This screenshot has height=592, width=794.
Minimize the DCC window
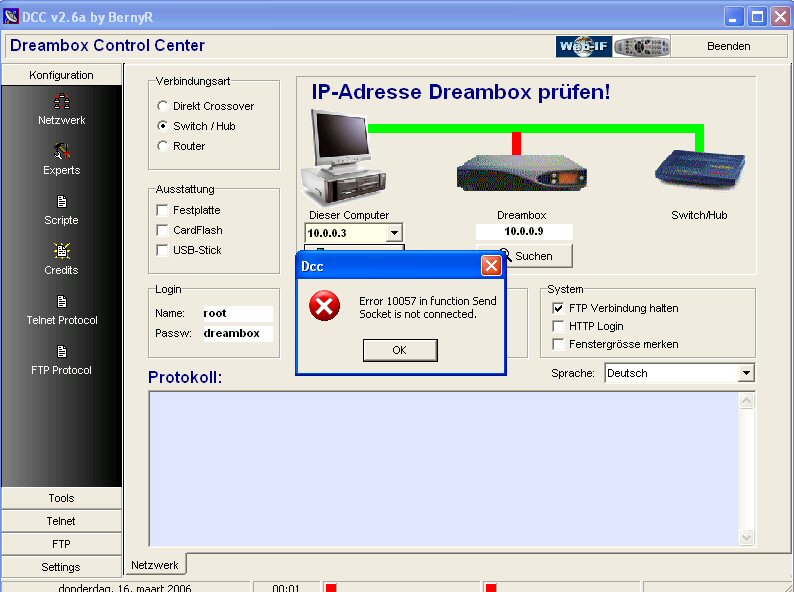(x=733, y=17)
